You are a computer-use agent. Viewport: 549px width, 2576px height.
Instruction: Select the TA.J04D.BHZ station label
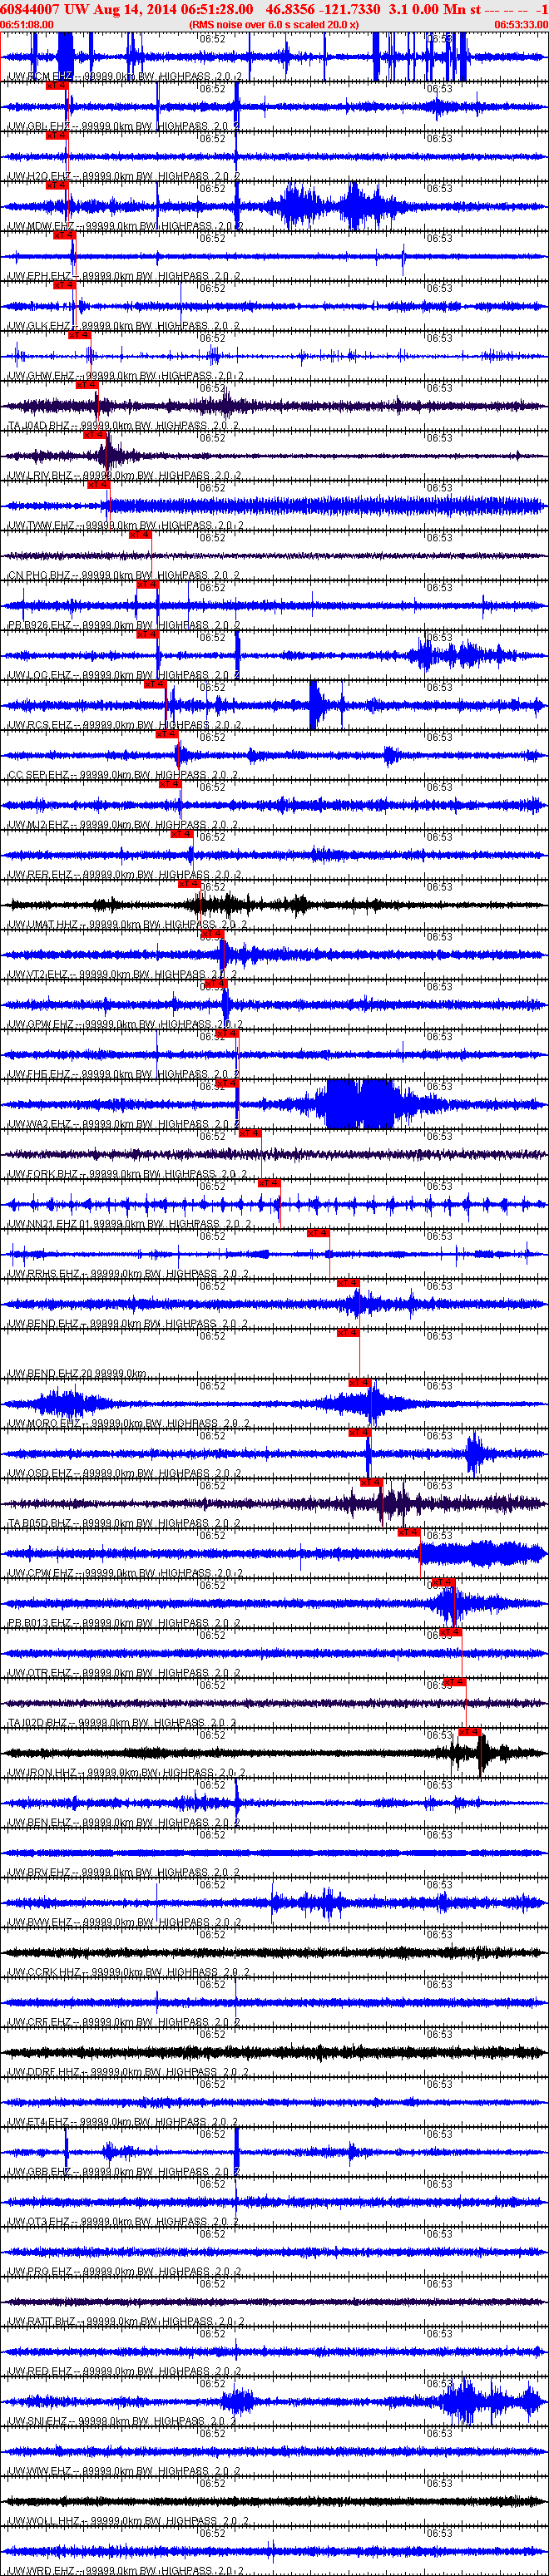[39, 426]
